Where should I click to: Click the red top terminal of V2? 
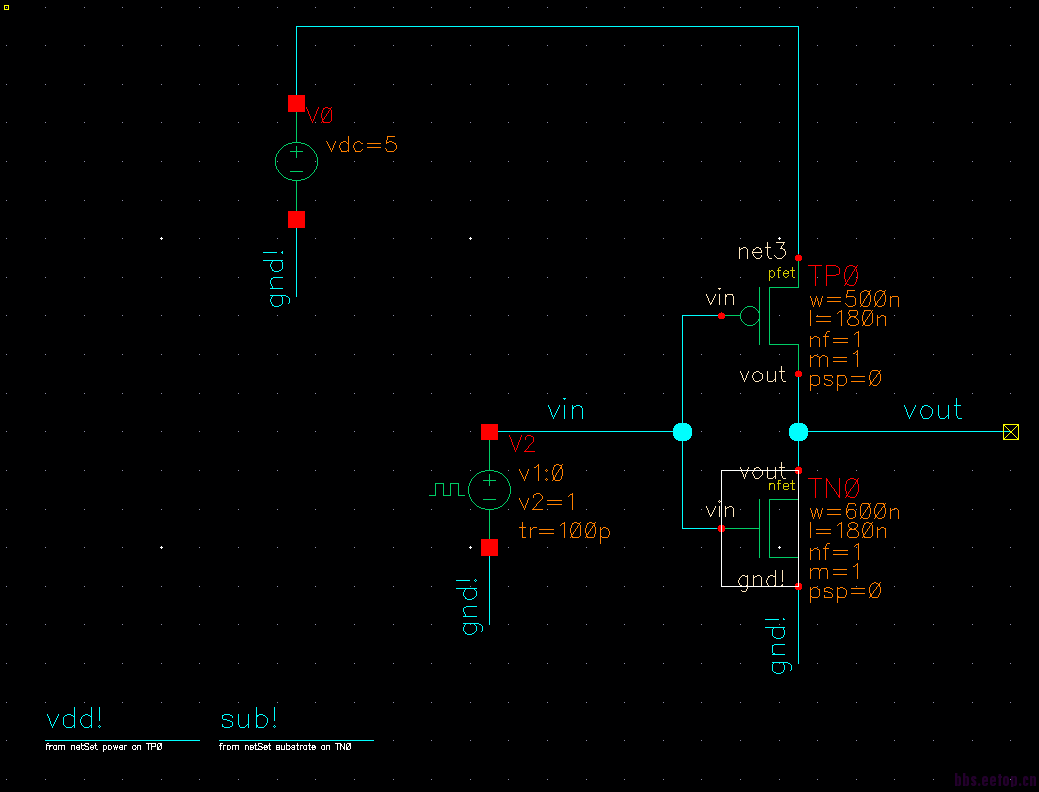(x=489, y=432)
